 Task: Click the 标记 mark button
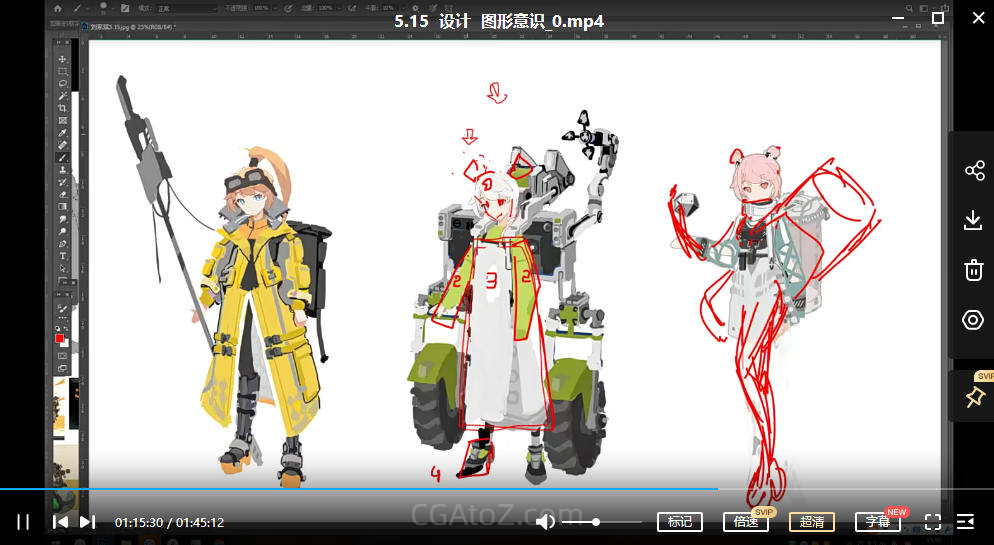pyautogui.click(x=679, y=521)
